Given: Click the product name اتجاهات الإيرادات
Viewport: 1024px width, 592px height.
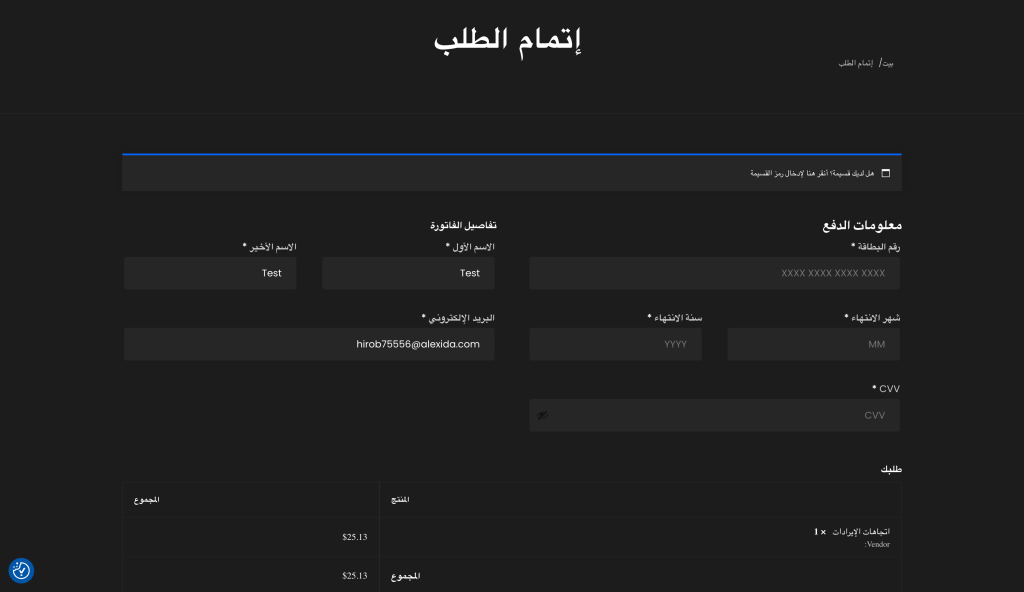Looking at the screenshot, I should pos(861,532).
